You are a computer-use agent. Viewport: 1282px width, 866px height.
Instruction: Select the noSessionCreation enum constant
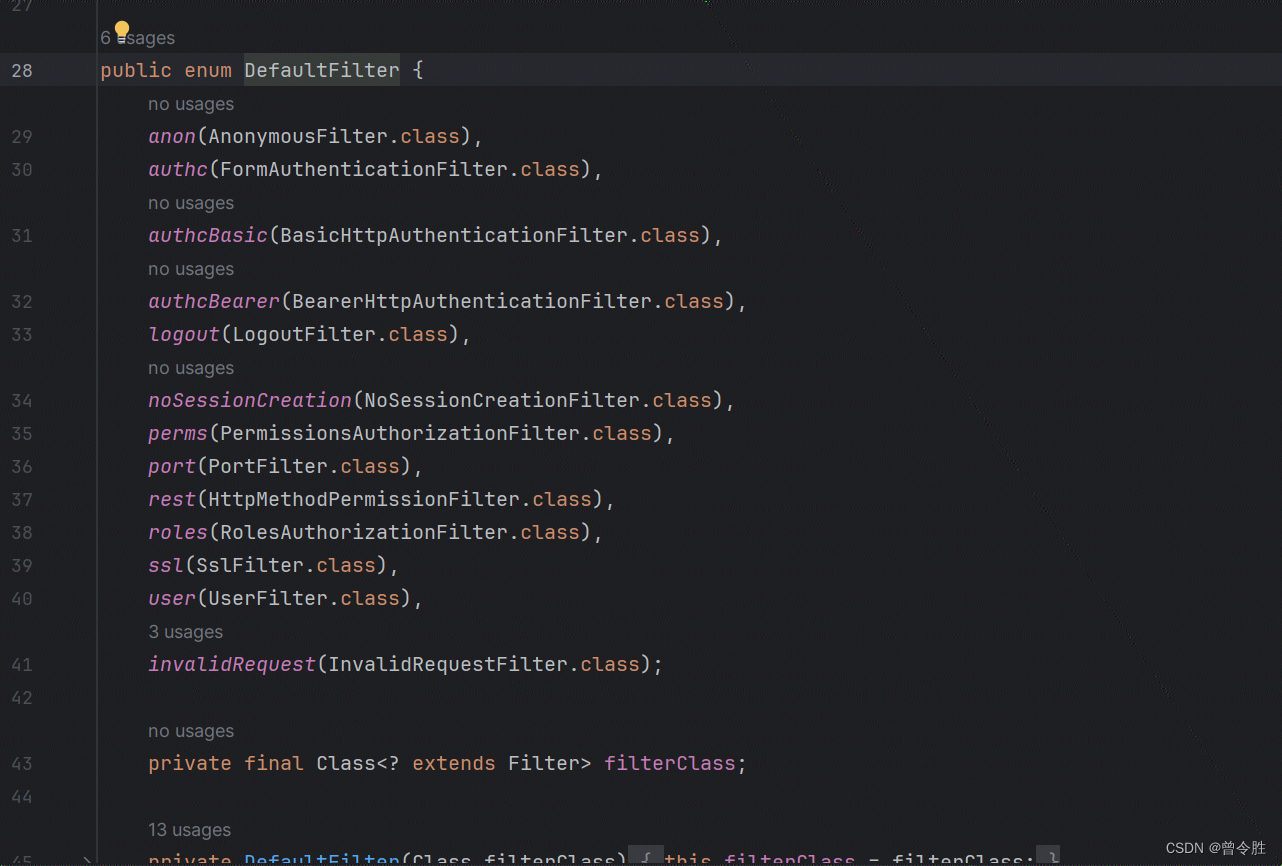[x=250, y=400]
